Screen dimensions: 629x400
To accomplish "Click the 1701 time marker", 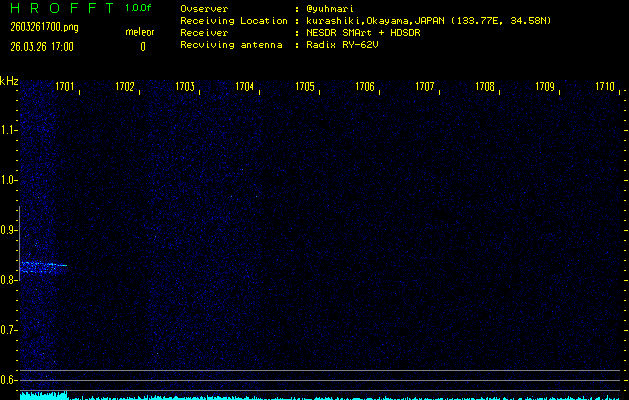I will pyautogui.click(x=65, y=86).
